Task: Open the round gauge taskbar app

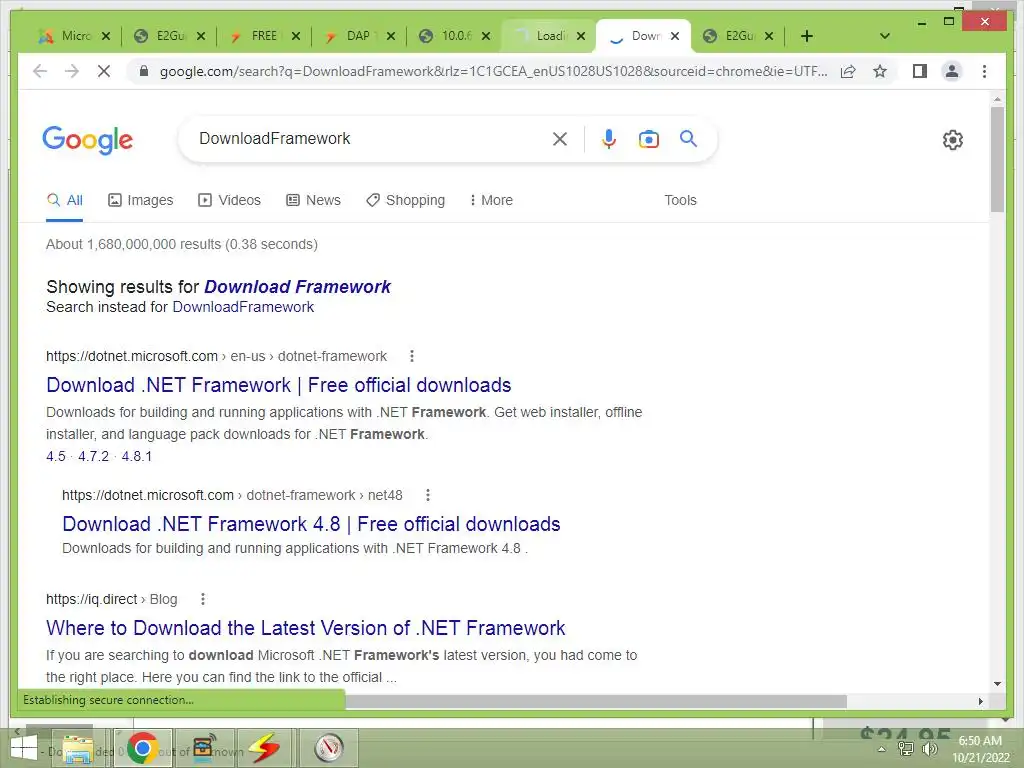Action: point(328,748)
